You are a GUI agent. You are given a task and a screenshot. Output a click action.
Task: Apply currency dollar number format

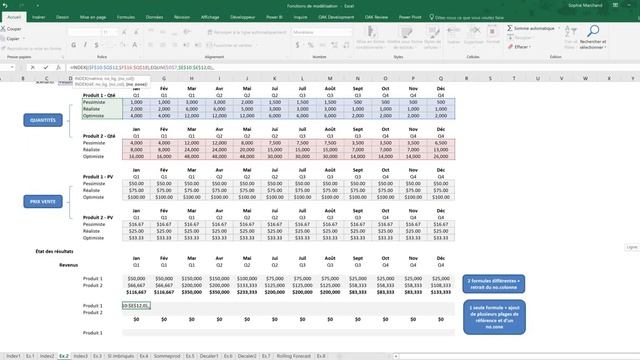[x=298, y=45]
